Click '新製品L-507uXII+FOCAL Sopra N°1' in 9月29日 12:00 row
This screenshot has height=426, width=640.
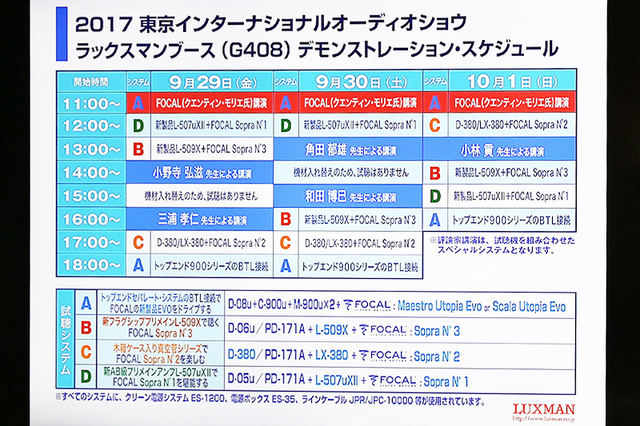click(211, 125)
